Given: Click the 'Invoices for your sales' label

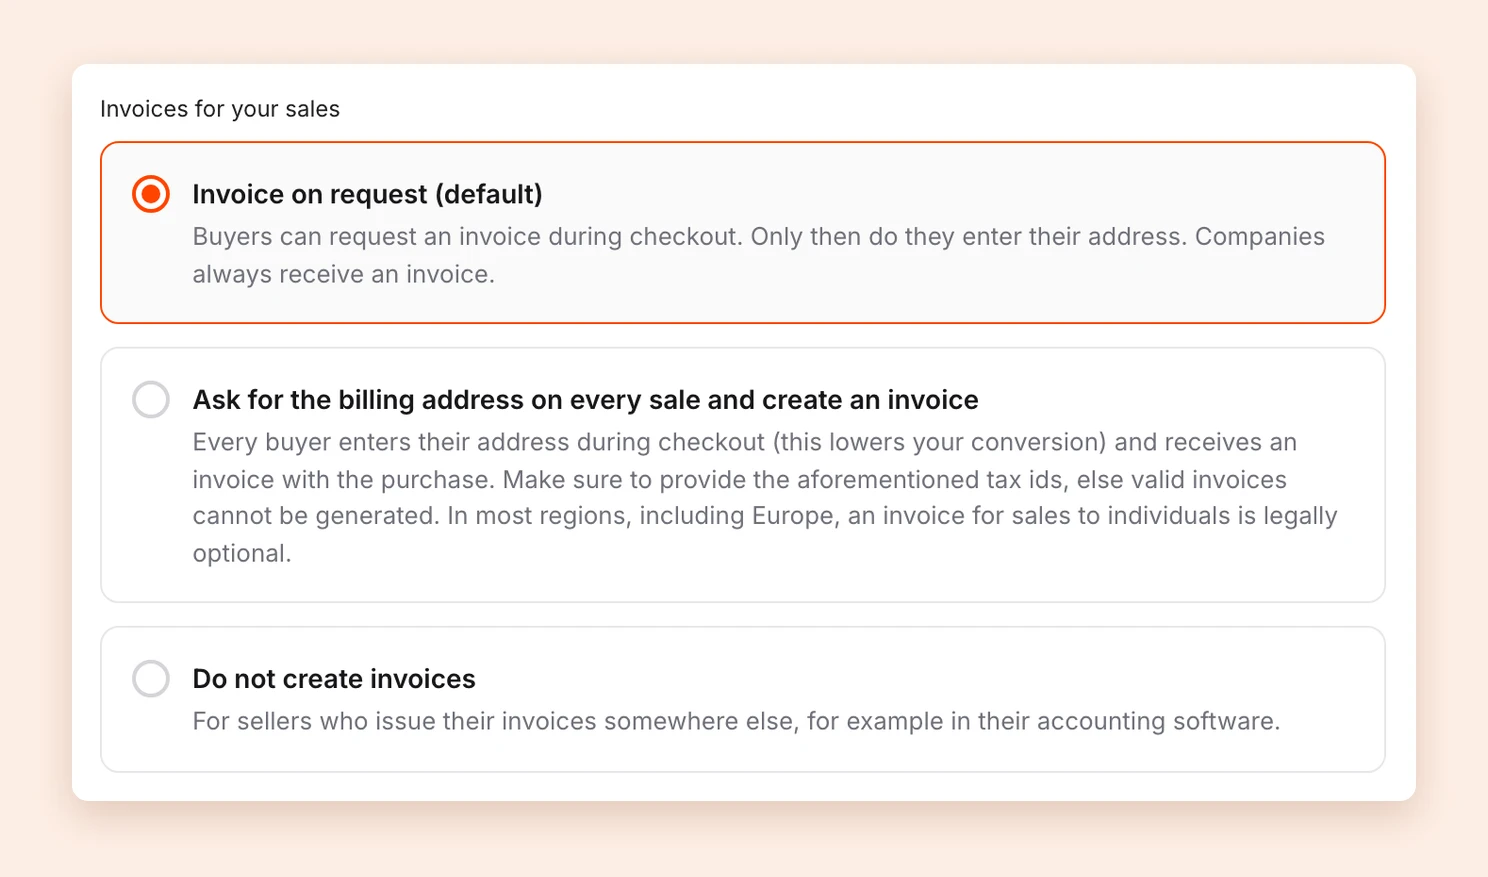Looking at the screenshot, I should [220, 109].
